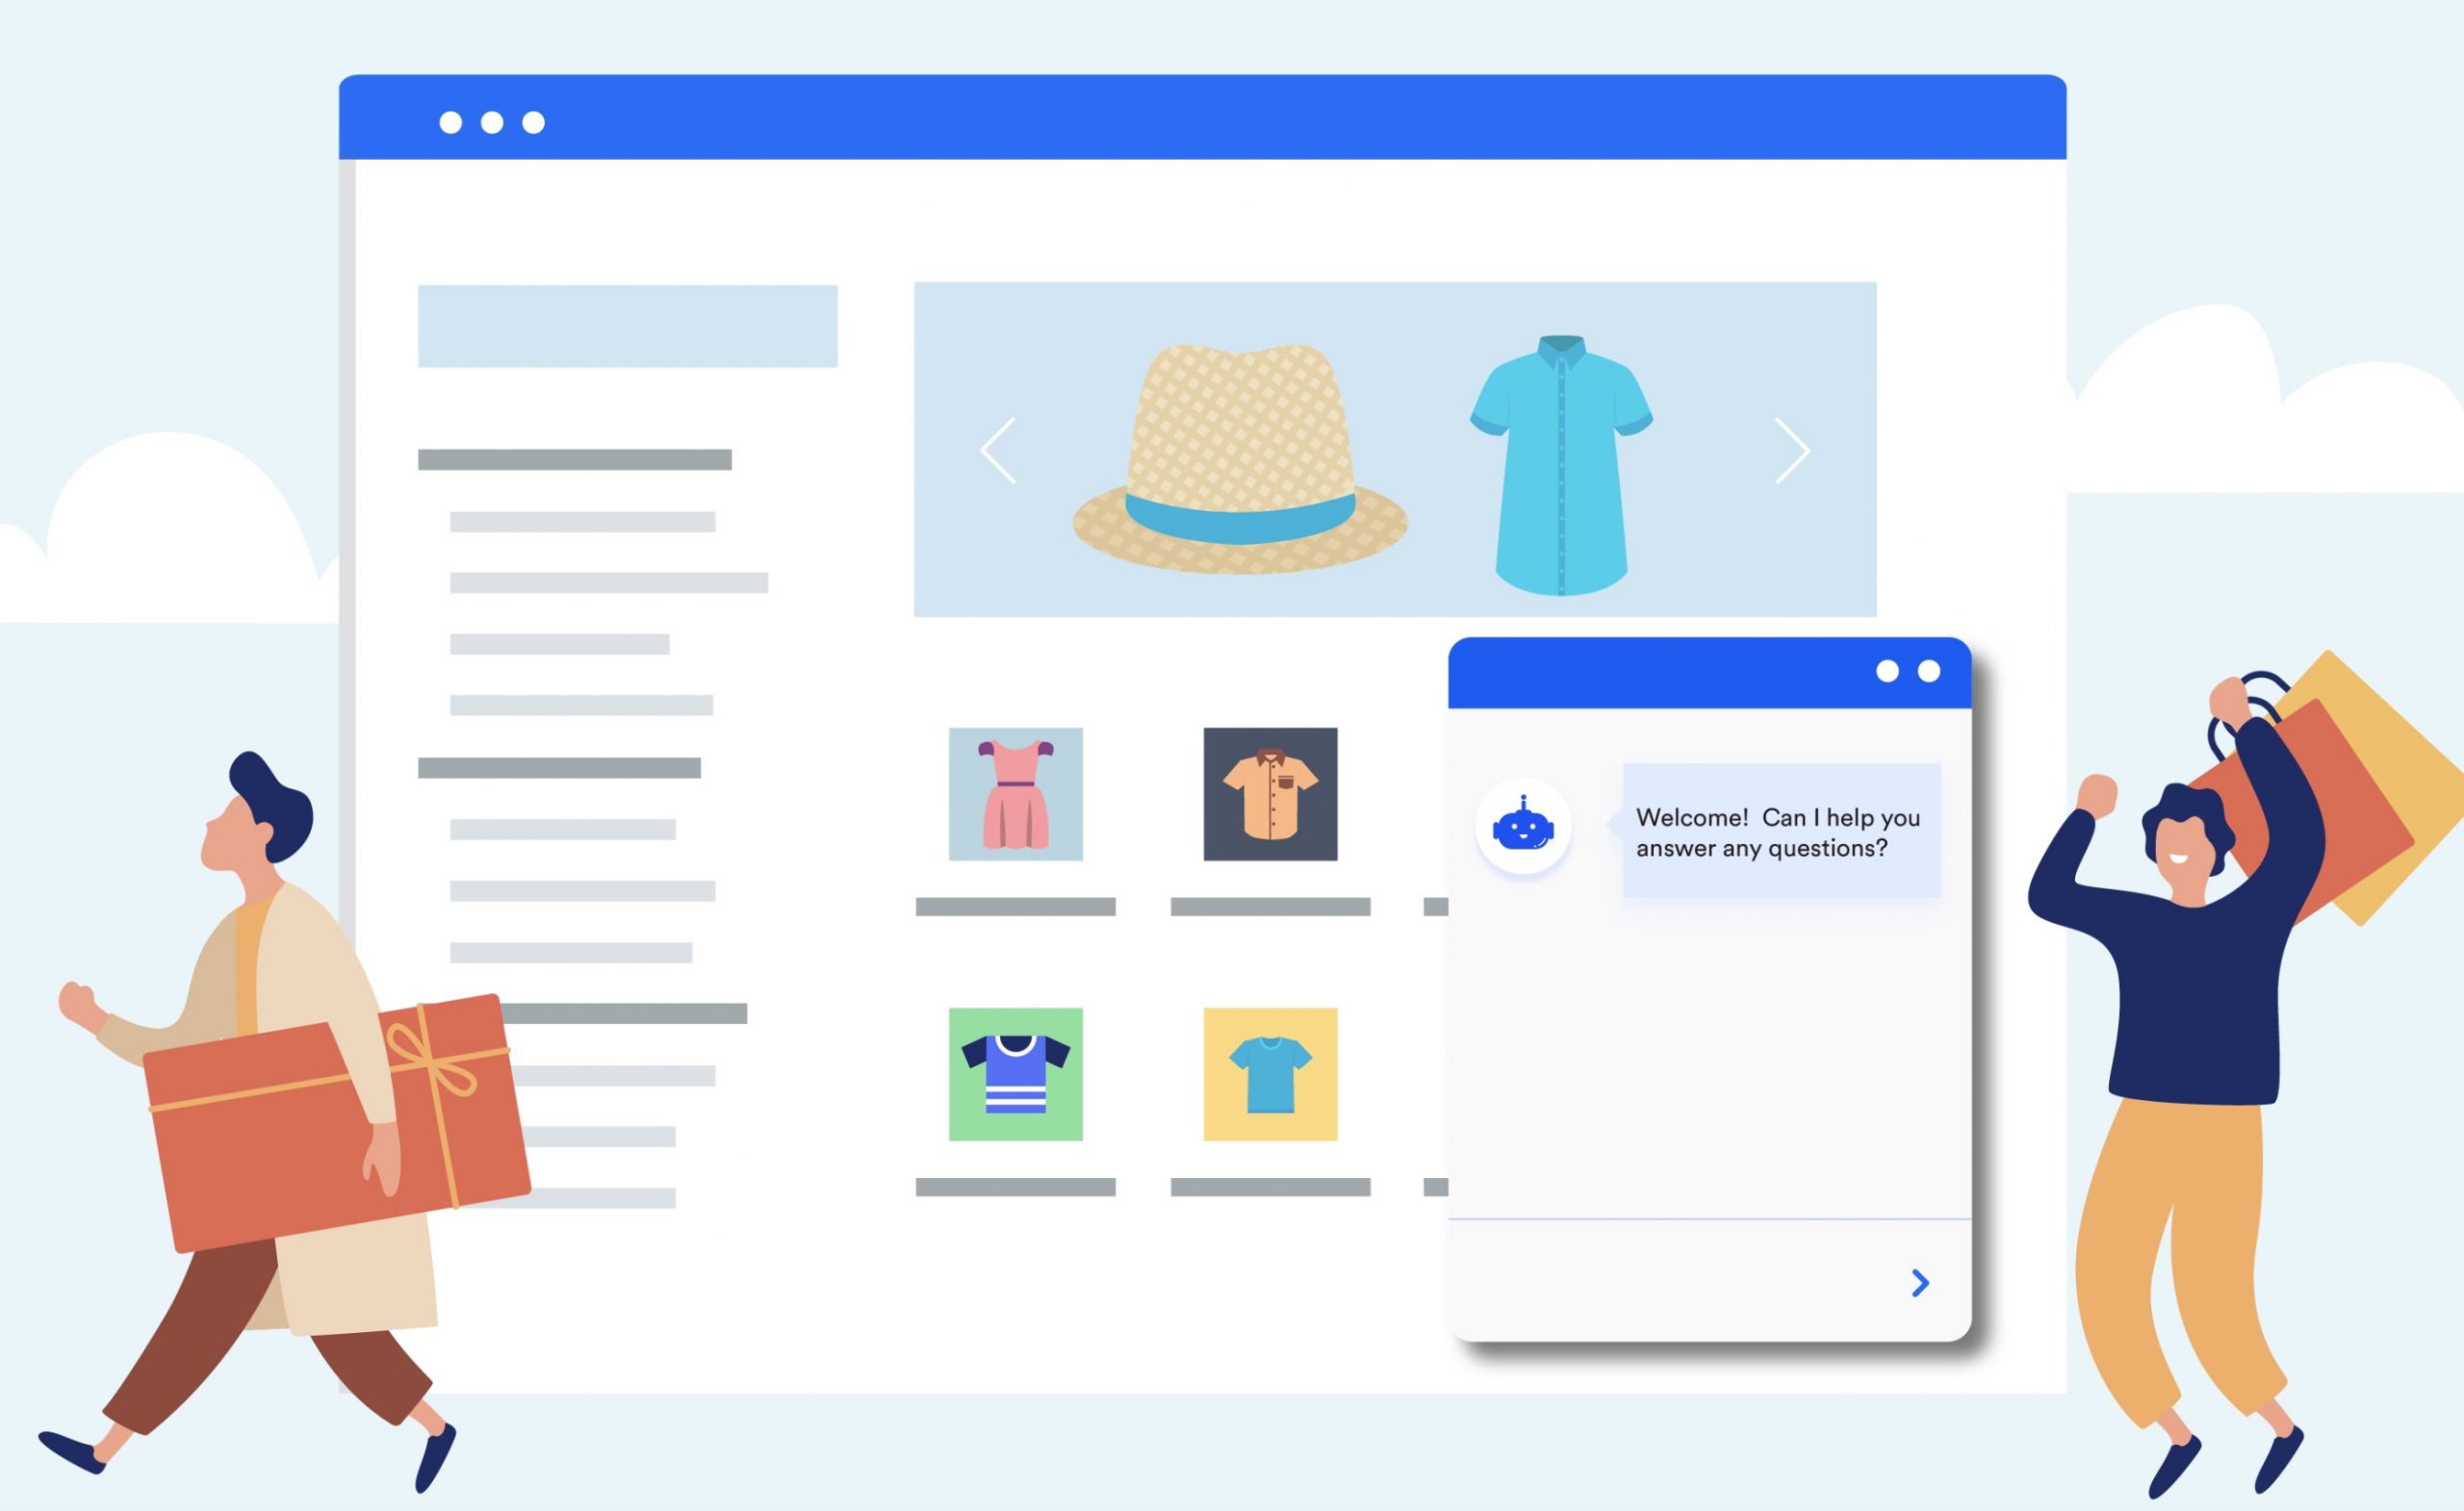This screenshot has width=2464, height=1511.
Task: Click right dot in chat window header
Action: [x=1929, y=671]
